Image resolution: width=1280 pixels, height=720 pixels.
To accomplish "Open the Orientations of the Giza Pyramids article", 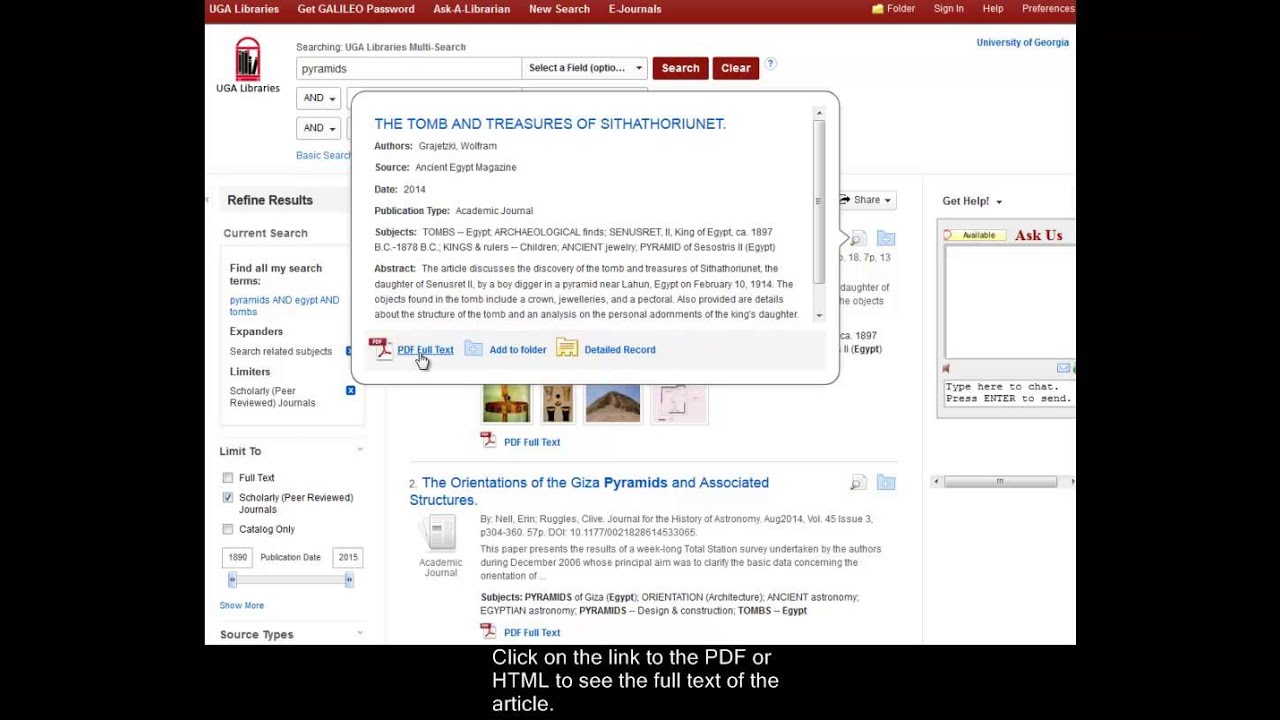I will click(x=589, y=491).
